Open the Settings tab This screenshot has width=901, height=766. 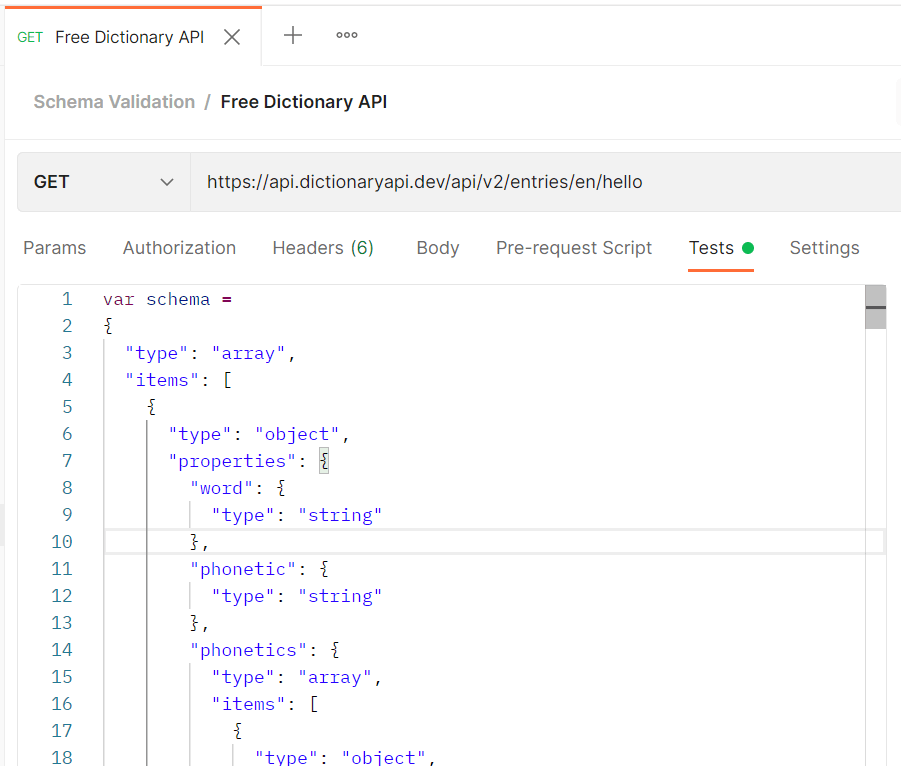pos(825,248)
